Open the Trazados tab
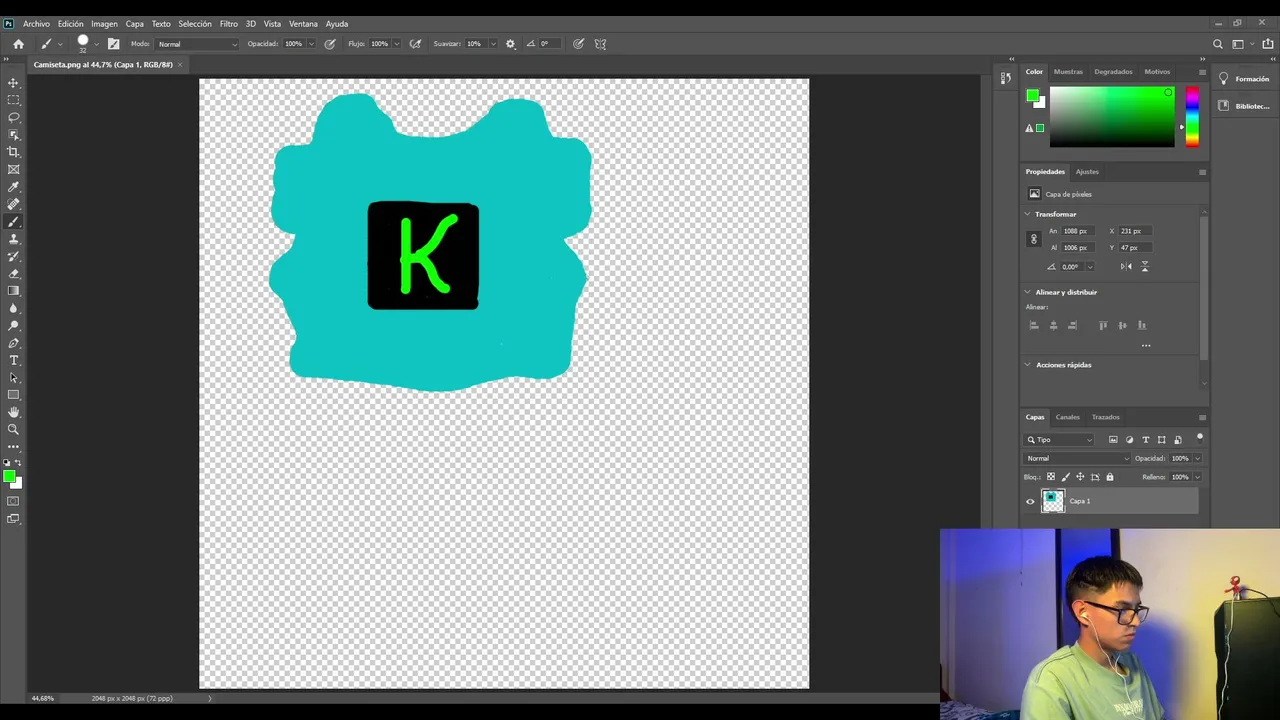The image size is (1280, 720). coord(1105,417)
